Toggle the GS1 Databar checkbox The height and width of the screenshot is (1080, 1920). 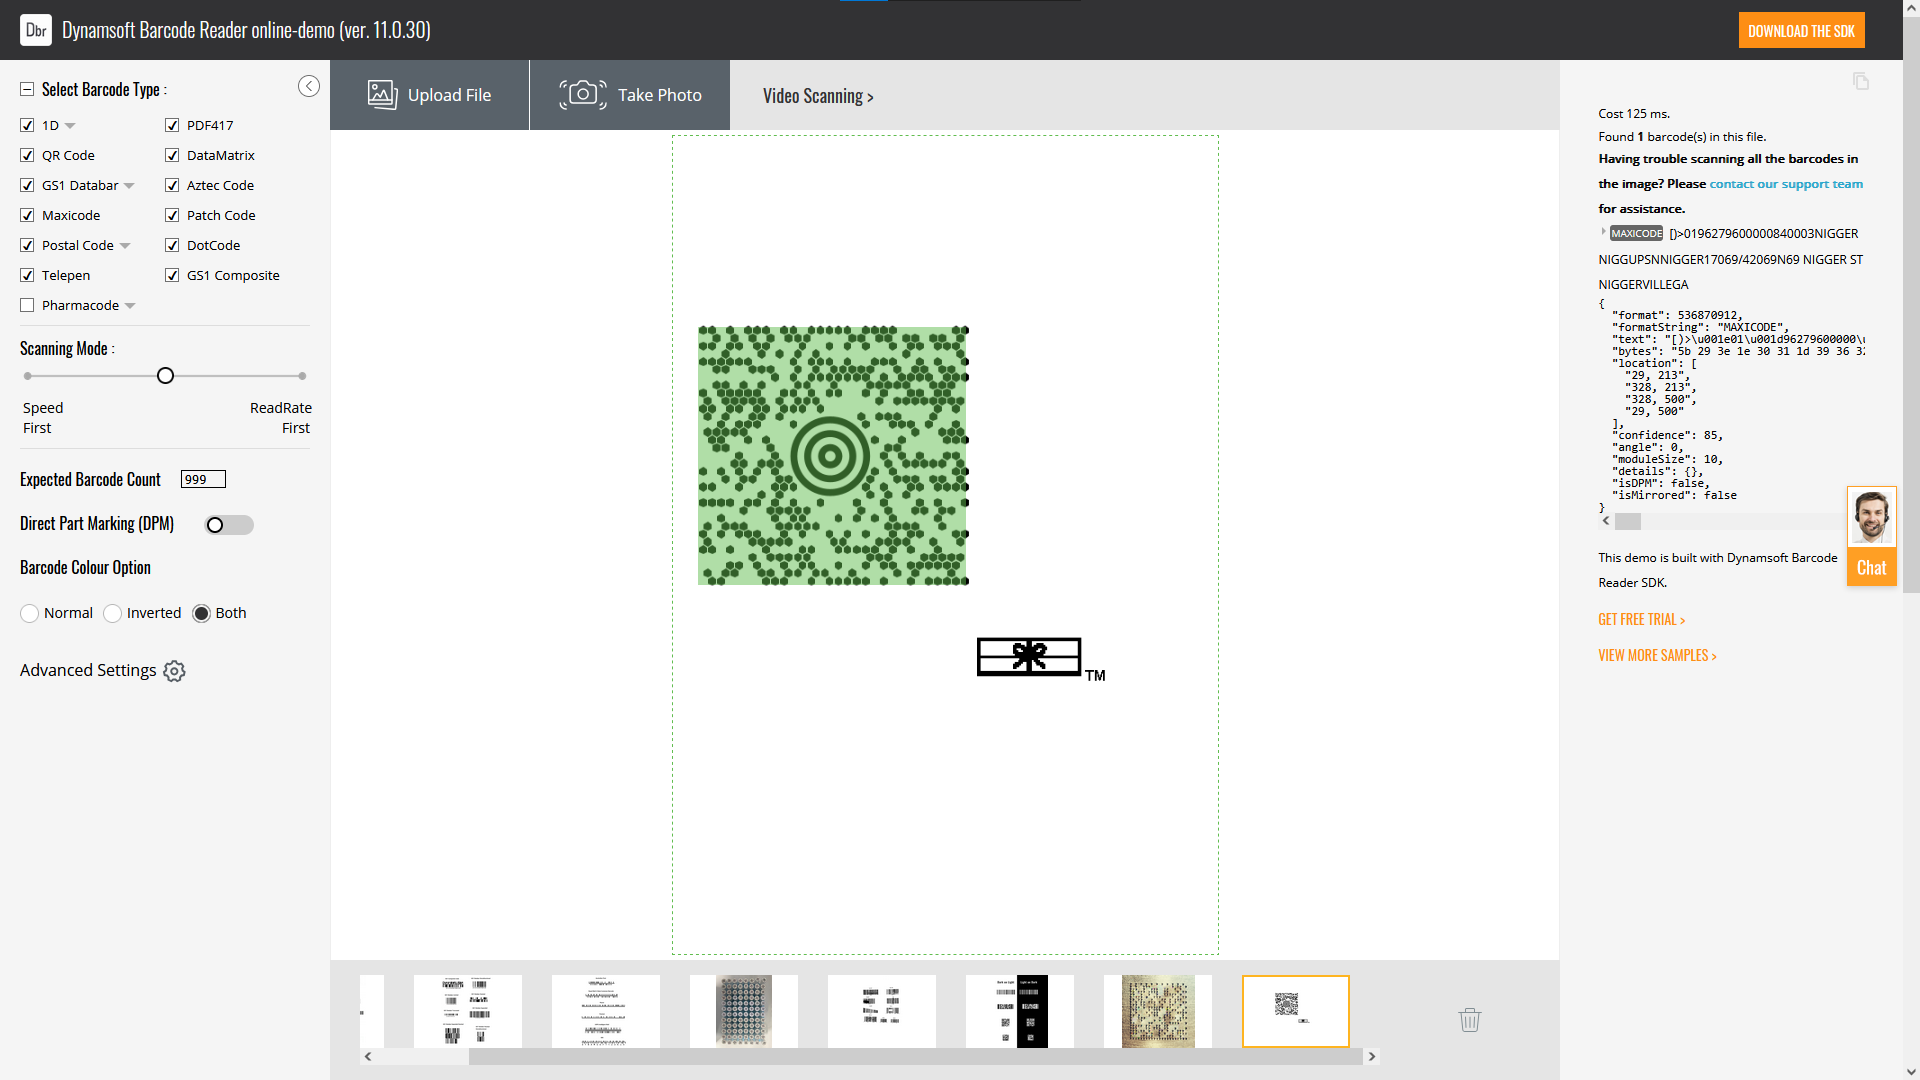[27, 185]
